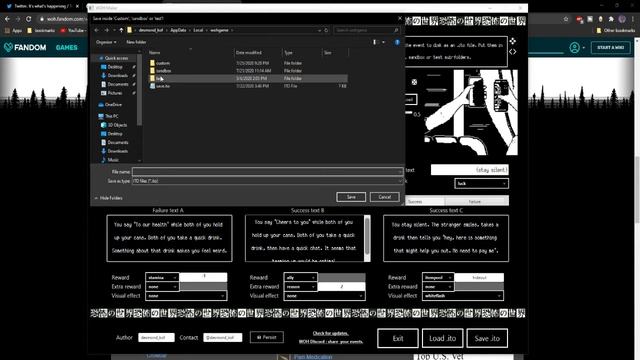Switch to the Failure tab
The image size is (640, 360).
(476, 201)
